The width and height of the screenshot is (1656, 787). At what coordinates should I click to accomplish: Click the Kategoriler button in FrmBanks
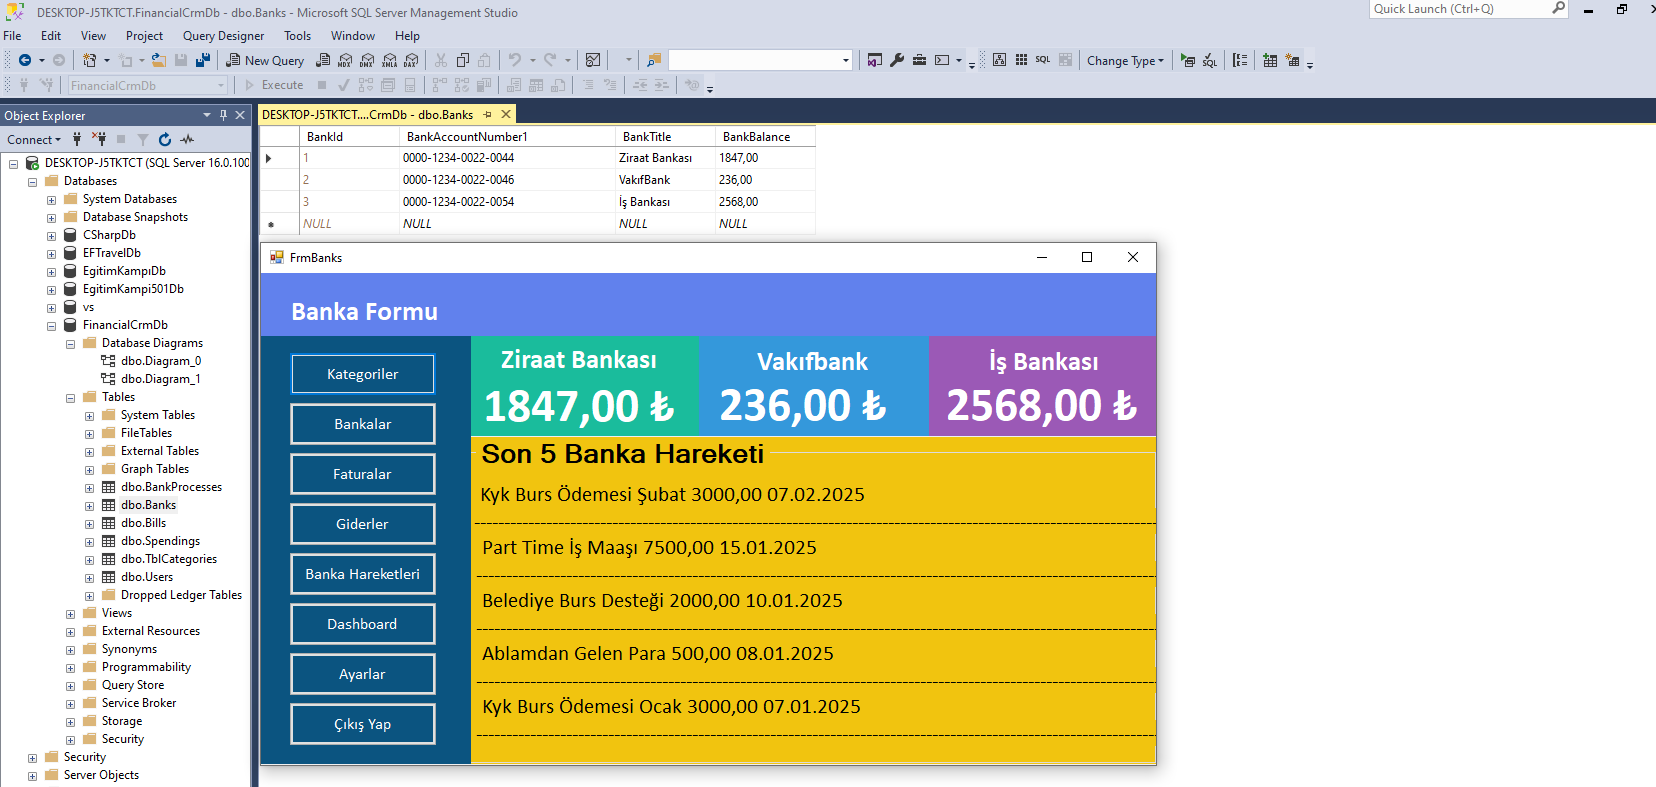363,374
